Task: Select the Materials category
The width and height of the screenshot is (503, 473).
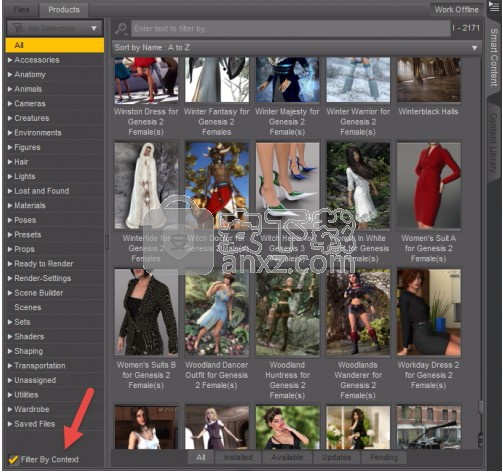Action: coord(55,206)
